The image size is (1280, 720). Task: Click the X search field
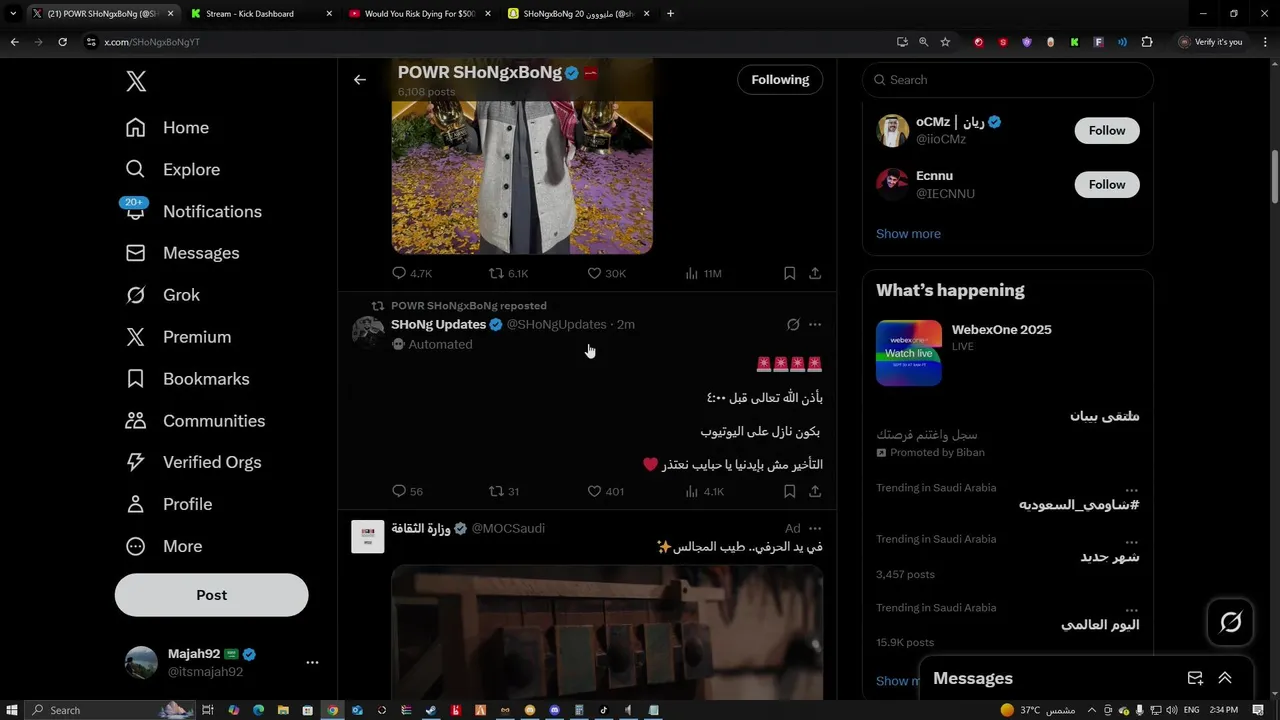point(1008,80)
